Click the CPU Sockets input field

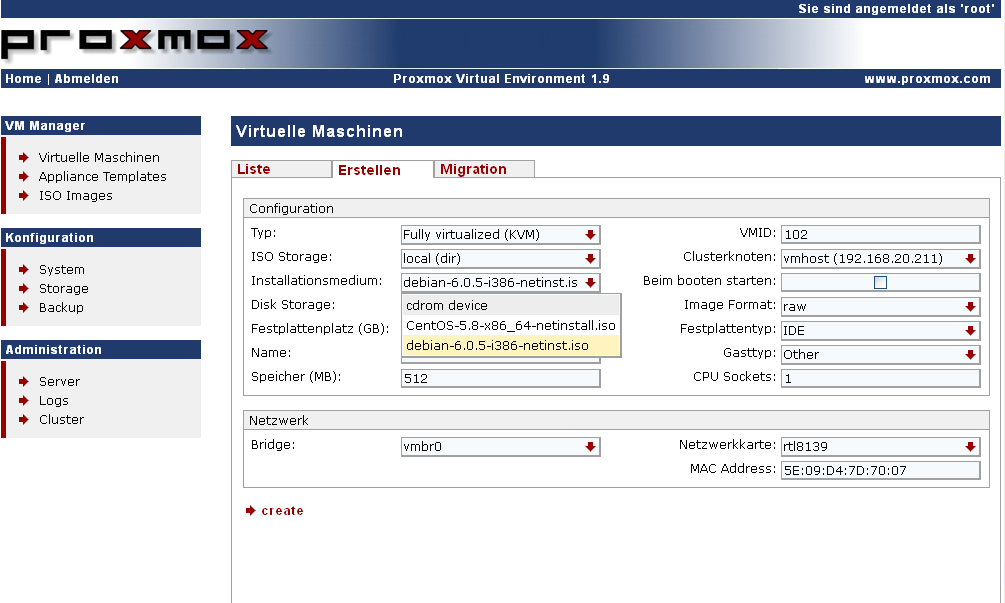(x=881, y=379)
